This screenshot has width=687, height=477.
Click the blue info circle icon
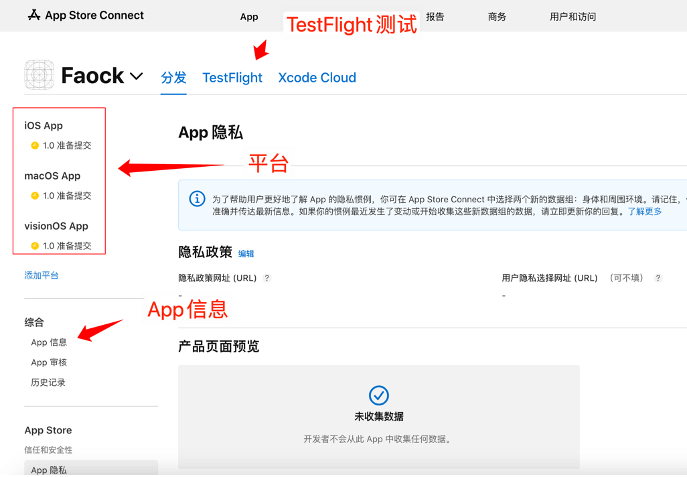[197, 198]
